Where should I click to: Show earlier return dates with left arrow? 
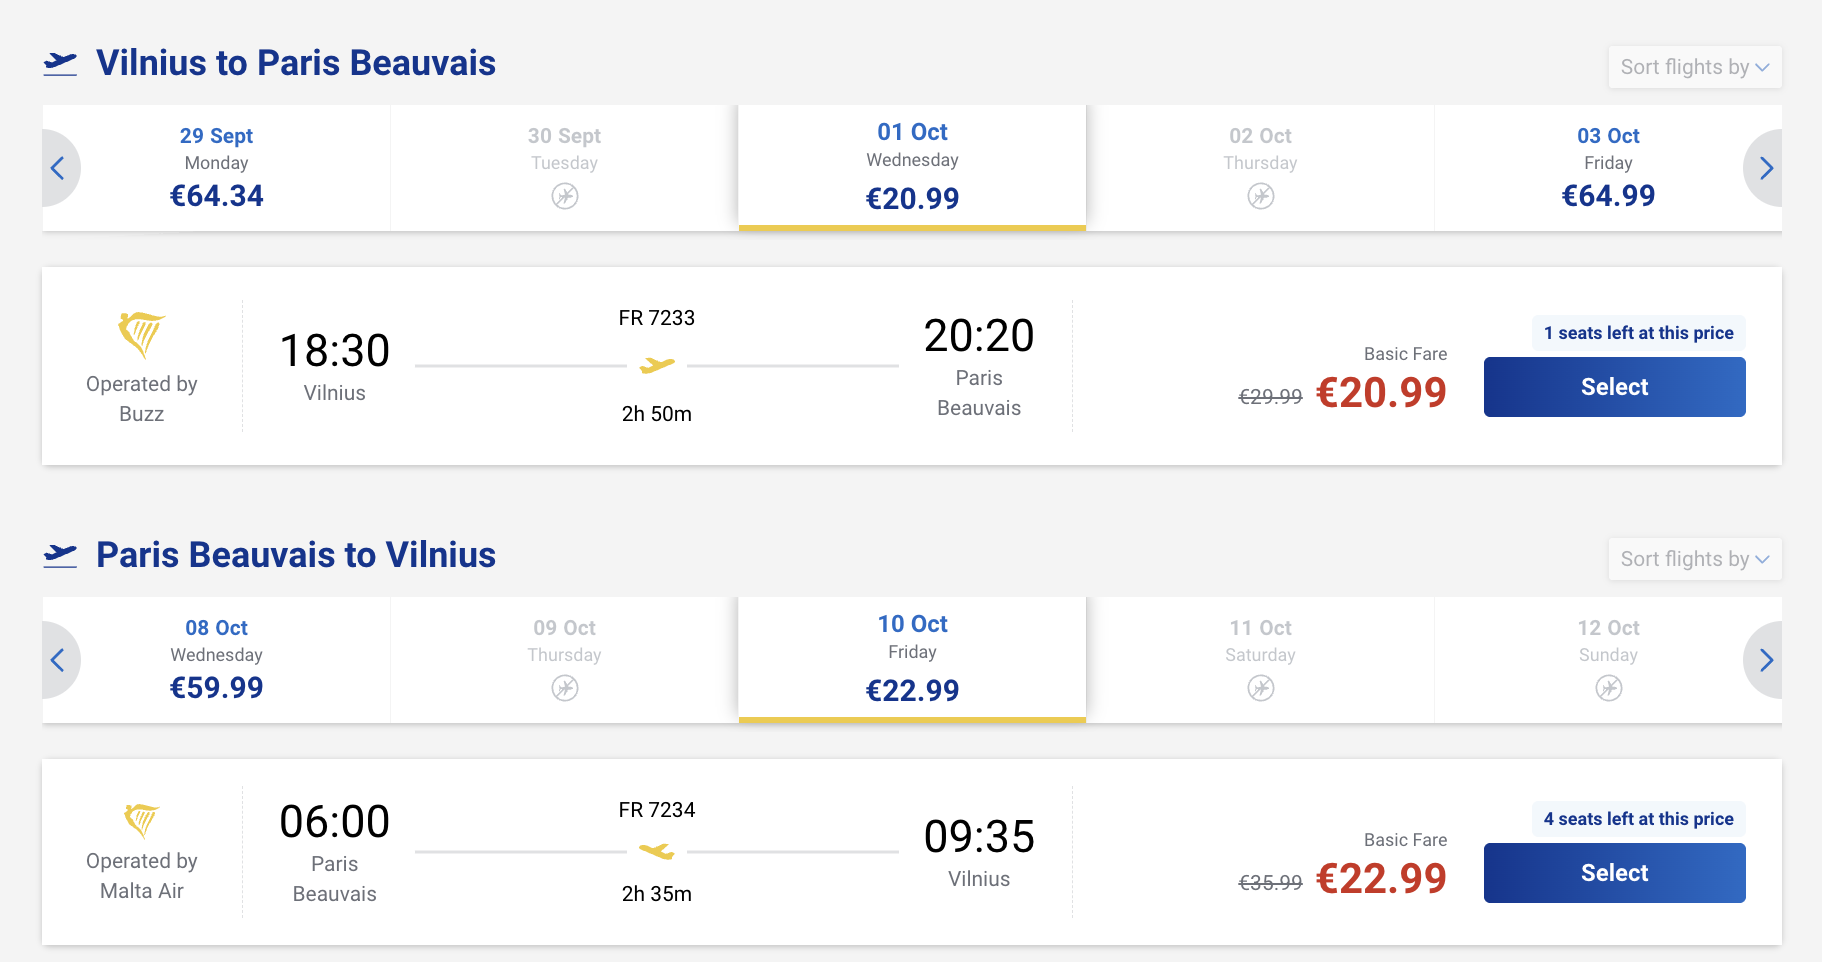click(60, 660)
